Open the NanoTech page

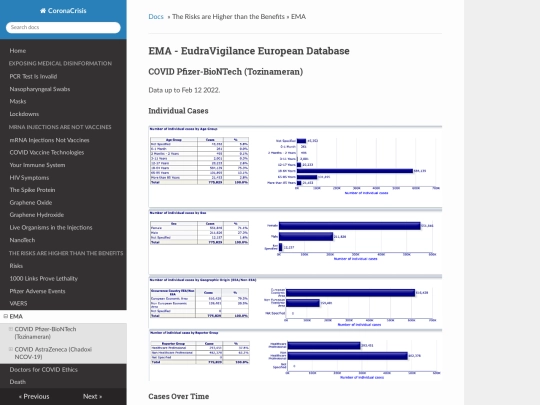(x=22, y=240)
